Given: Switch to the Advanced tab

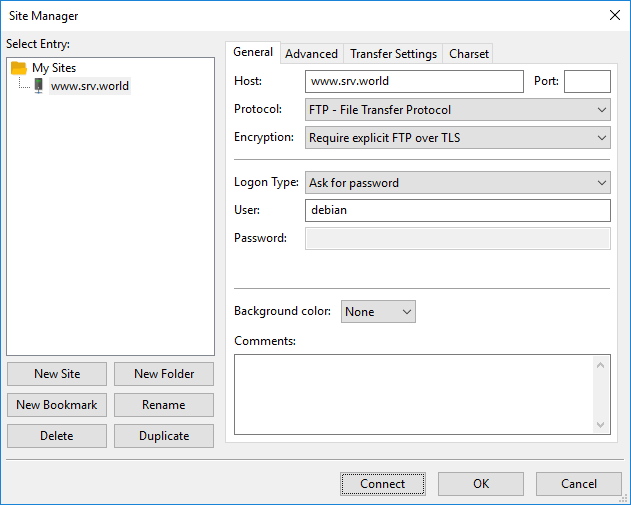Looking at the screenshot, I should 311,54.
